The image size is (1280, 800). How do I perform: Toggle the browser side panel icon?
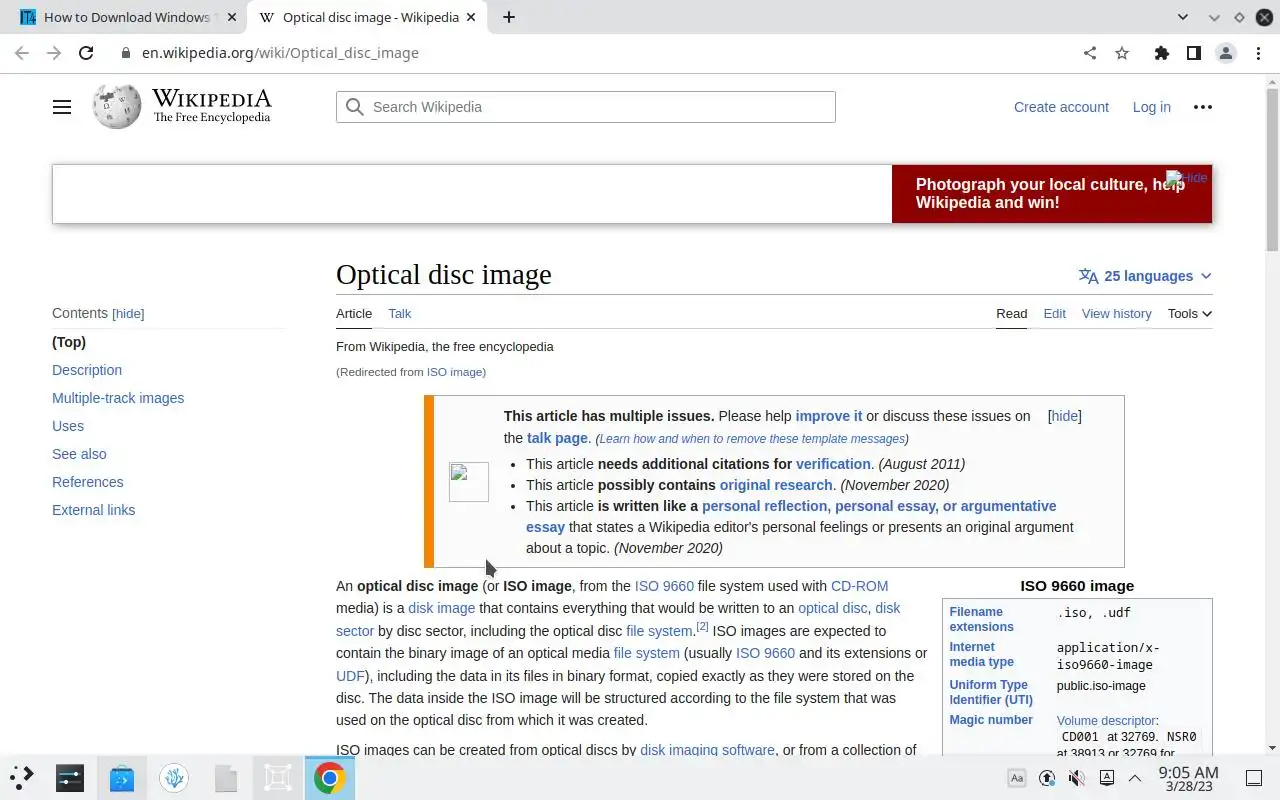(x=1193, y=53)
